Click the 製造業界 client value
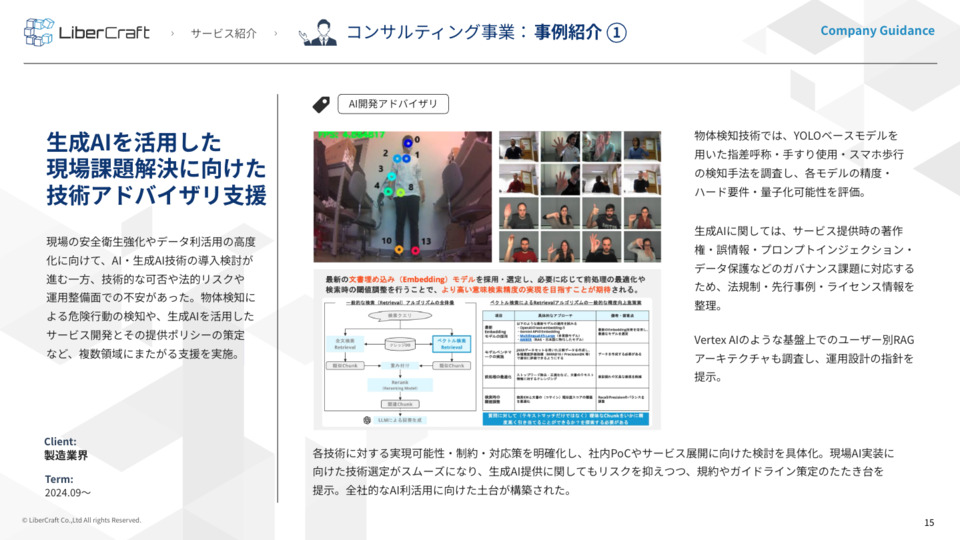This screenshot has width=960, height=540. click(66, 456)
